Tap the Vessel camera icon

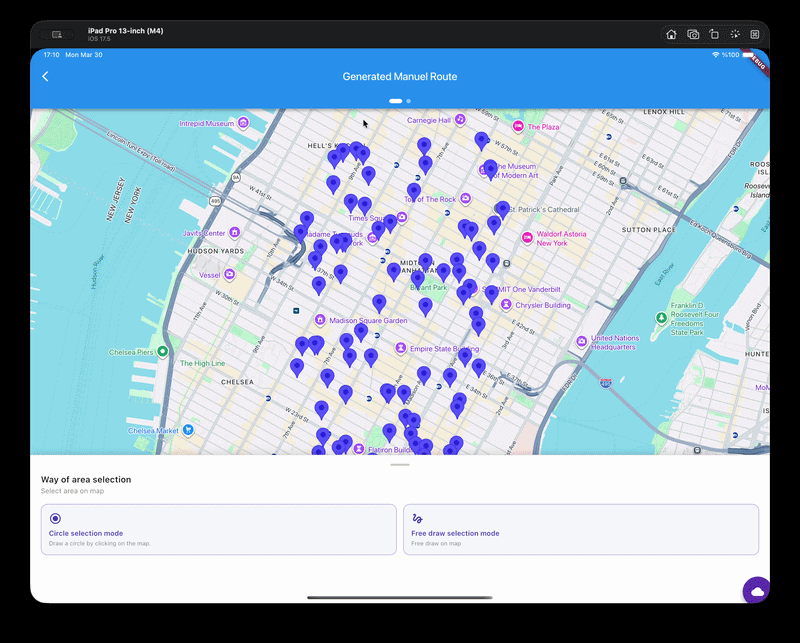point(230,275)
